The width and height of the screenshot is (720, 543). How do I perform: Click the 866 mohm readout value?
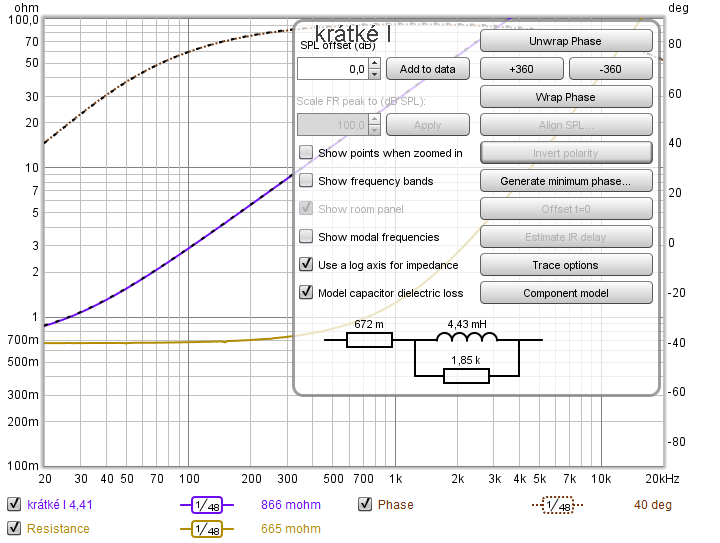tap(291, 505)
